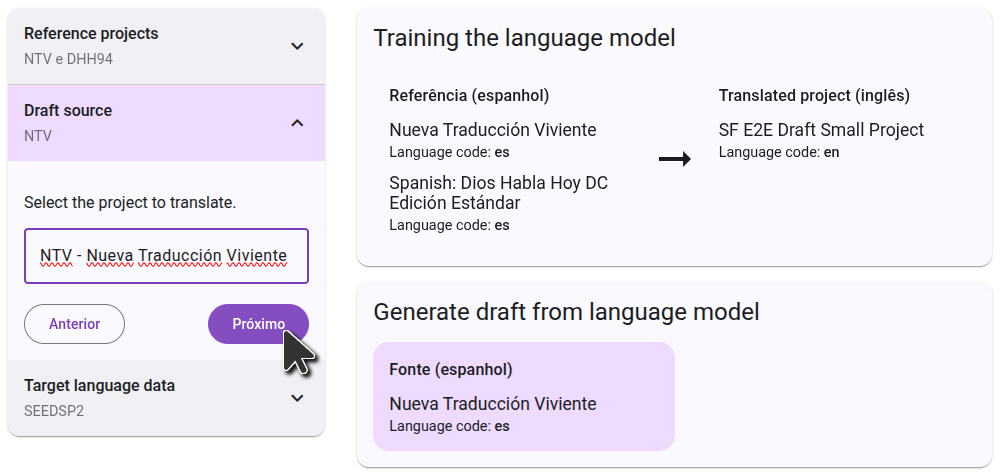The image size is (1000, 475).
Task: Click the chevron icon beside Reference projects
Action: click(297, 46)
